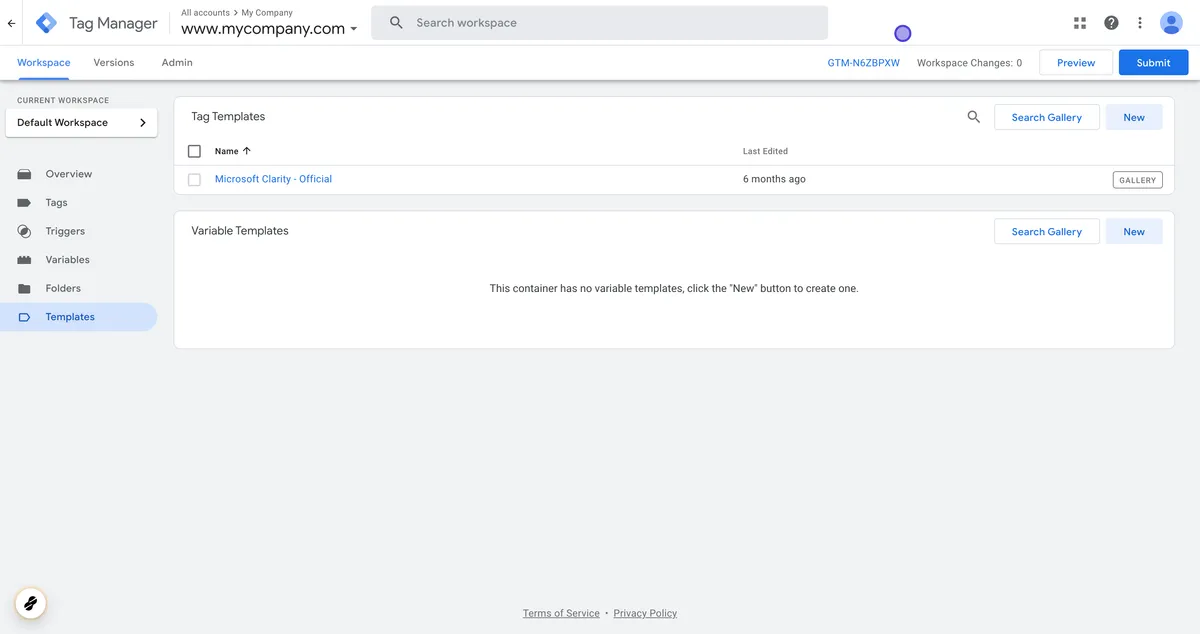Switch to the Admin tab
This screenshot has width=1200, height=634.
coord(177,62)
